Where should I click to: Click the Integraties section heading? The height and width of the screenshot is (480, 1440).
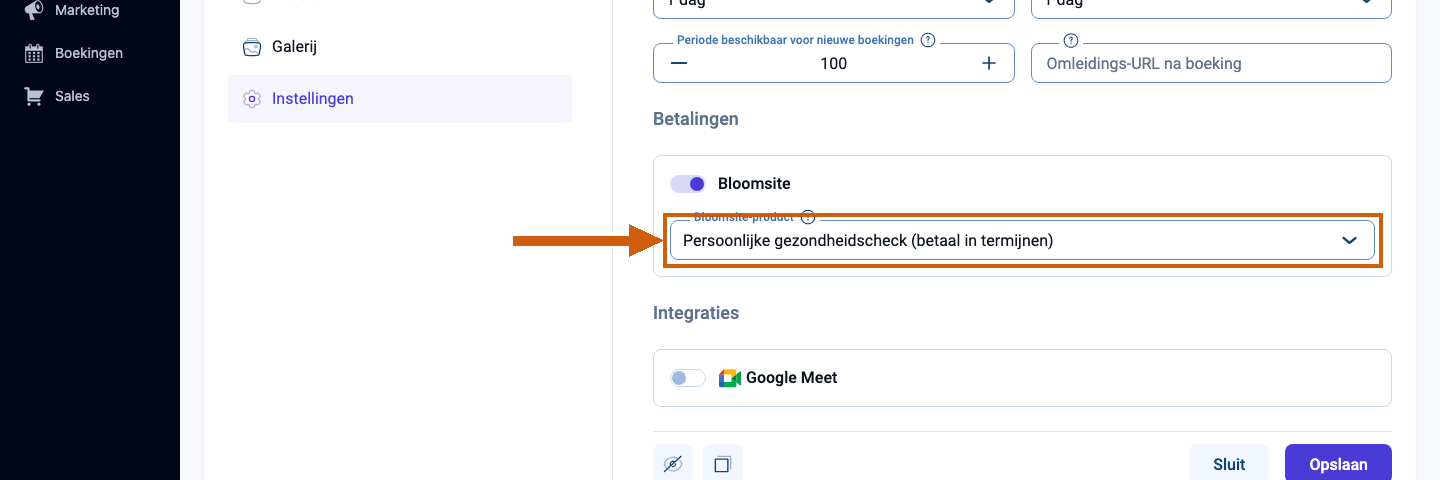[x=696, y=313]
